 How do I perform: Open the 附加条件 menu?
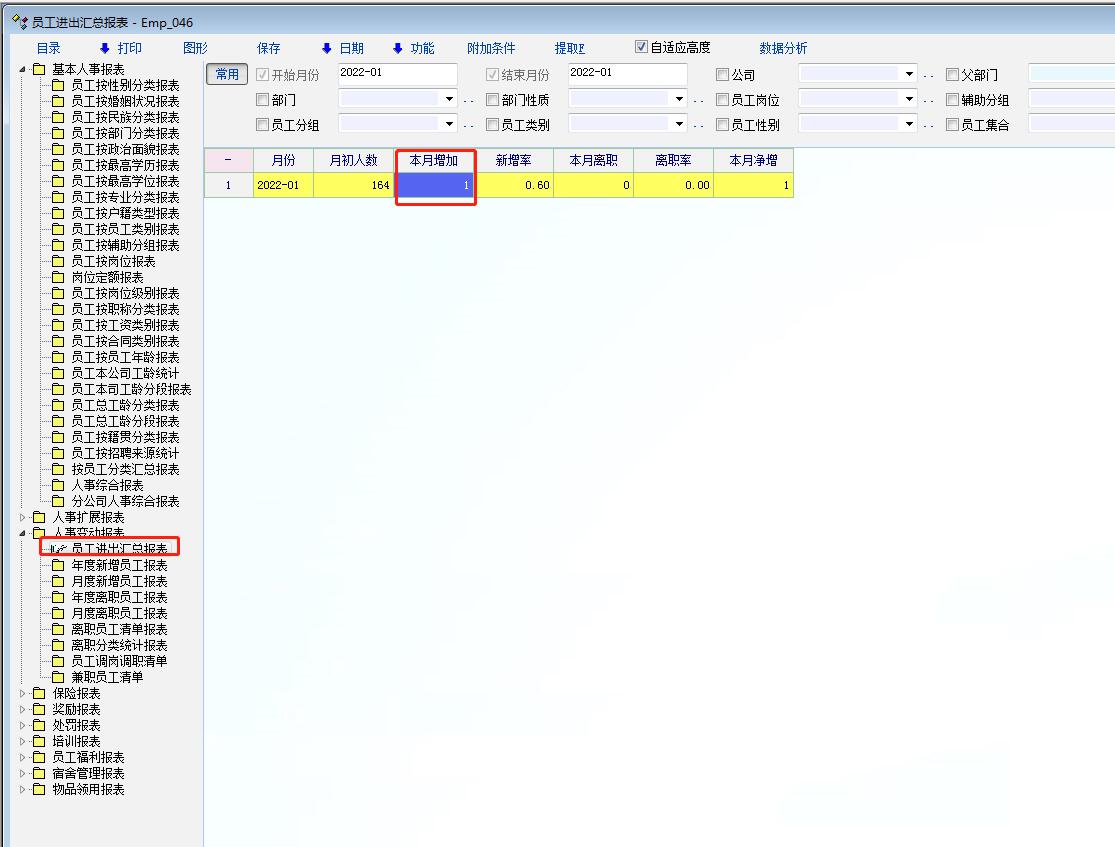point(491,48)
